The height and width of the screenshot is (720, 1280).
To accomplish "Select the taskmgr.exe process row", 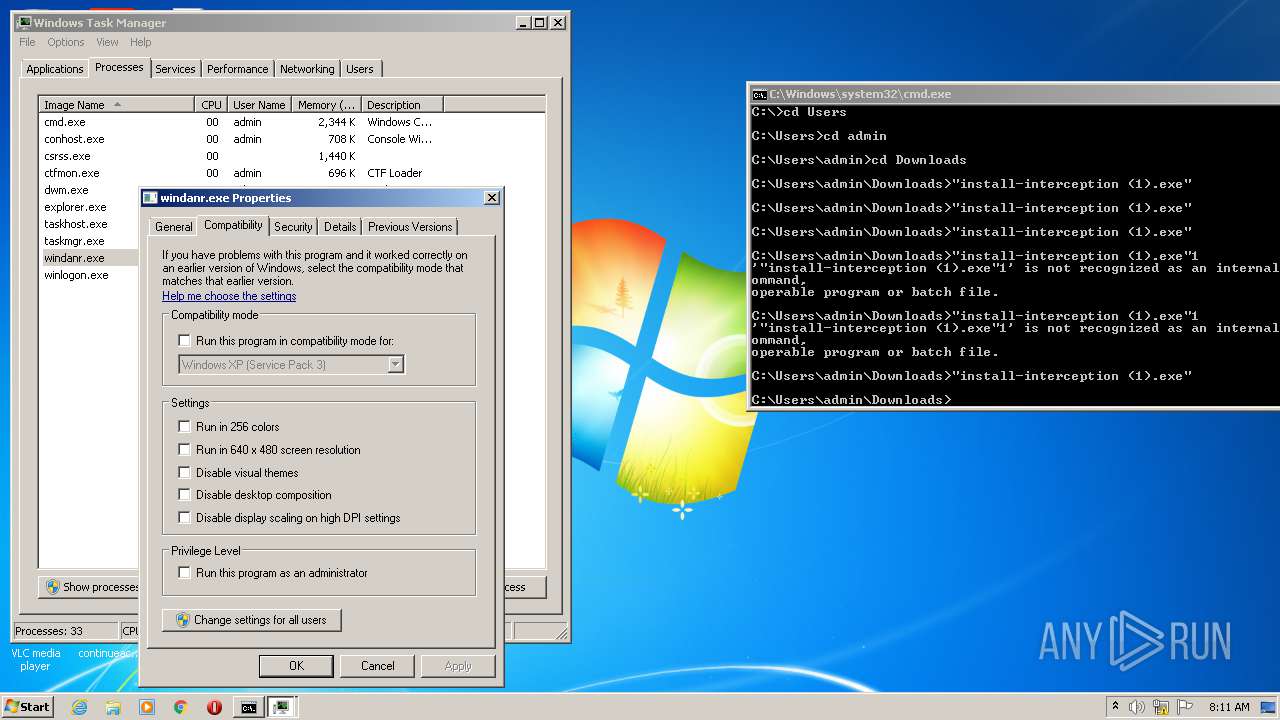I will click(89, 241).
